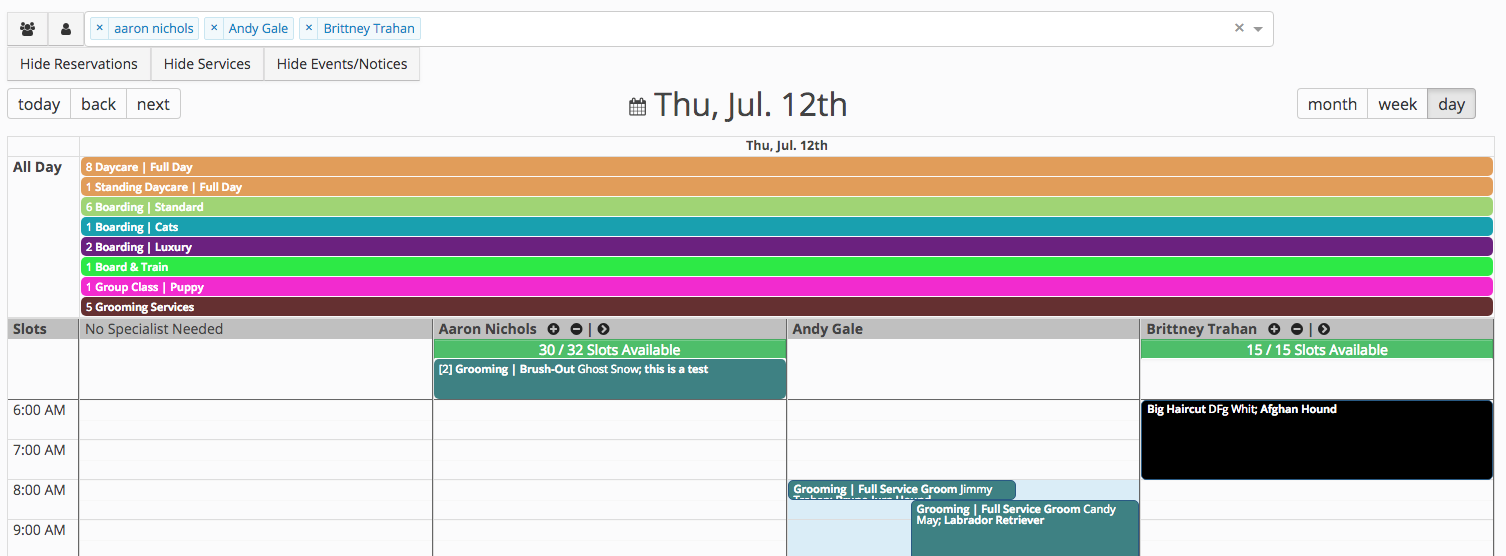
Task: Click the 7:00 AM time label
Action: [x=39, y=450]
